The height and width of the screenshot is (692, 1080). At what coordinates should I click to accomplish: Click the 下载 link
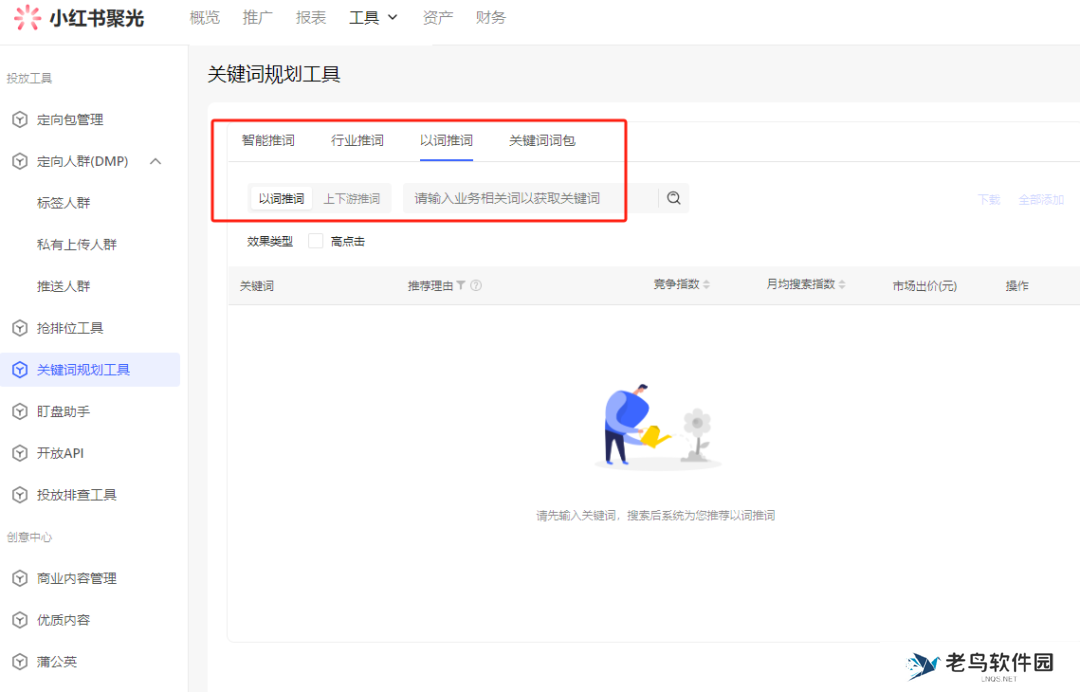coord(988,199)
